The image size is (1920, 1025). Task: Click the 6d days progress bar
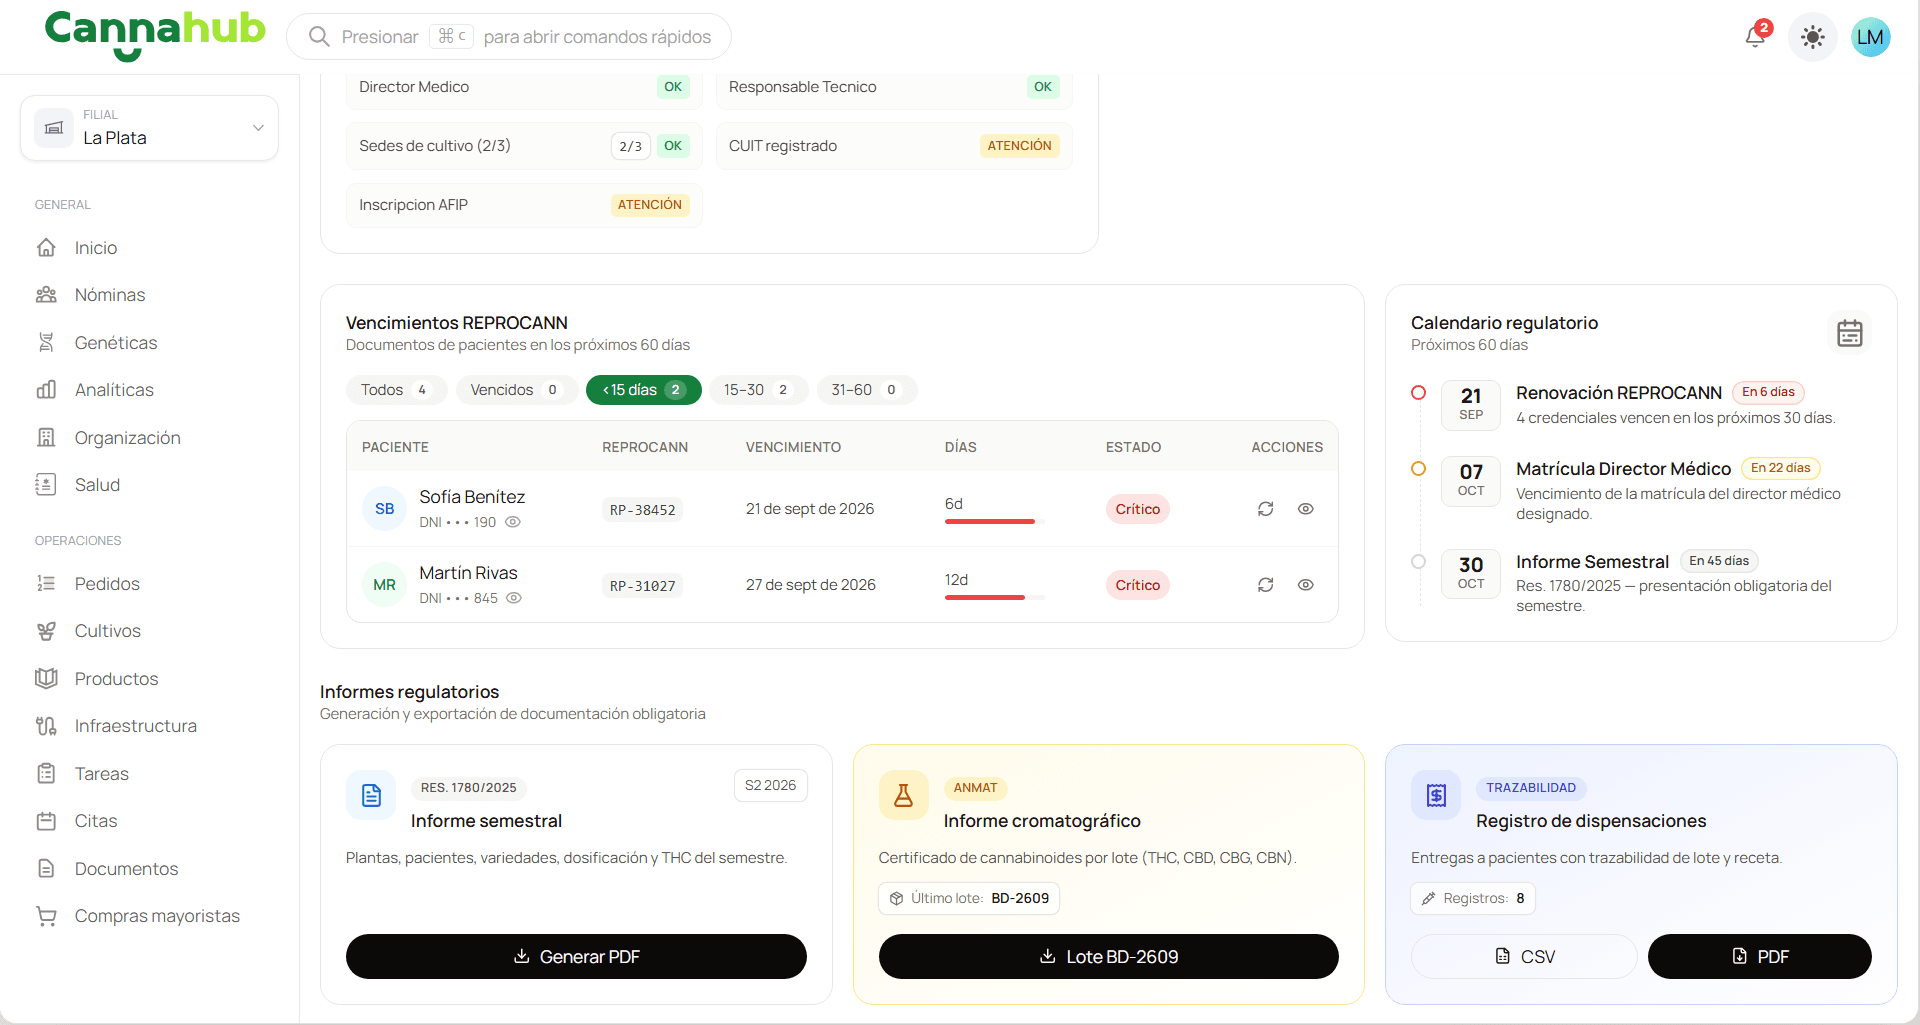995,521
